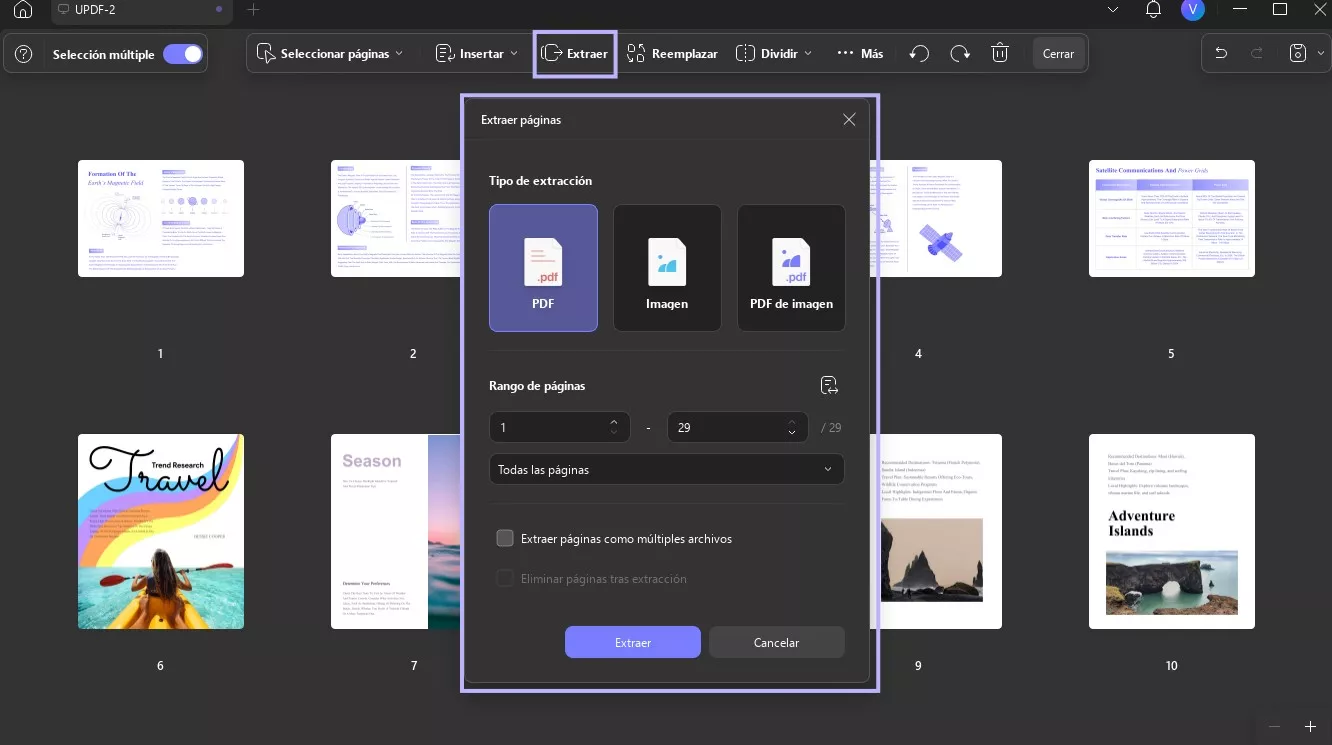Select PDF de imagen extraction type
This screenshot has width=1332, height=745.
(791, 268)
